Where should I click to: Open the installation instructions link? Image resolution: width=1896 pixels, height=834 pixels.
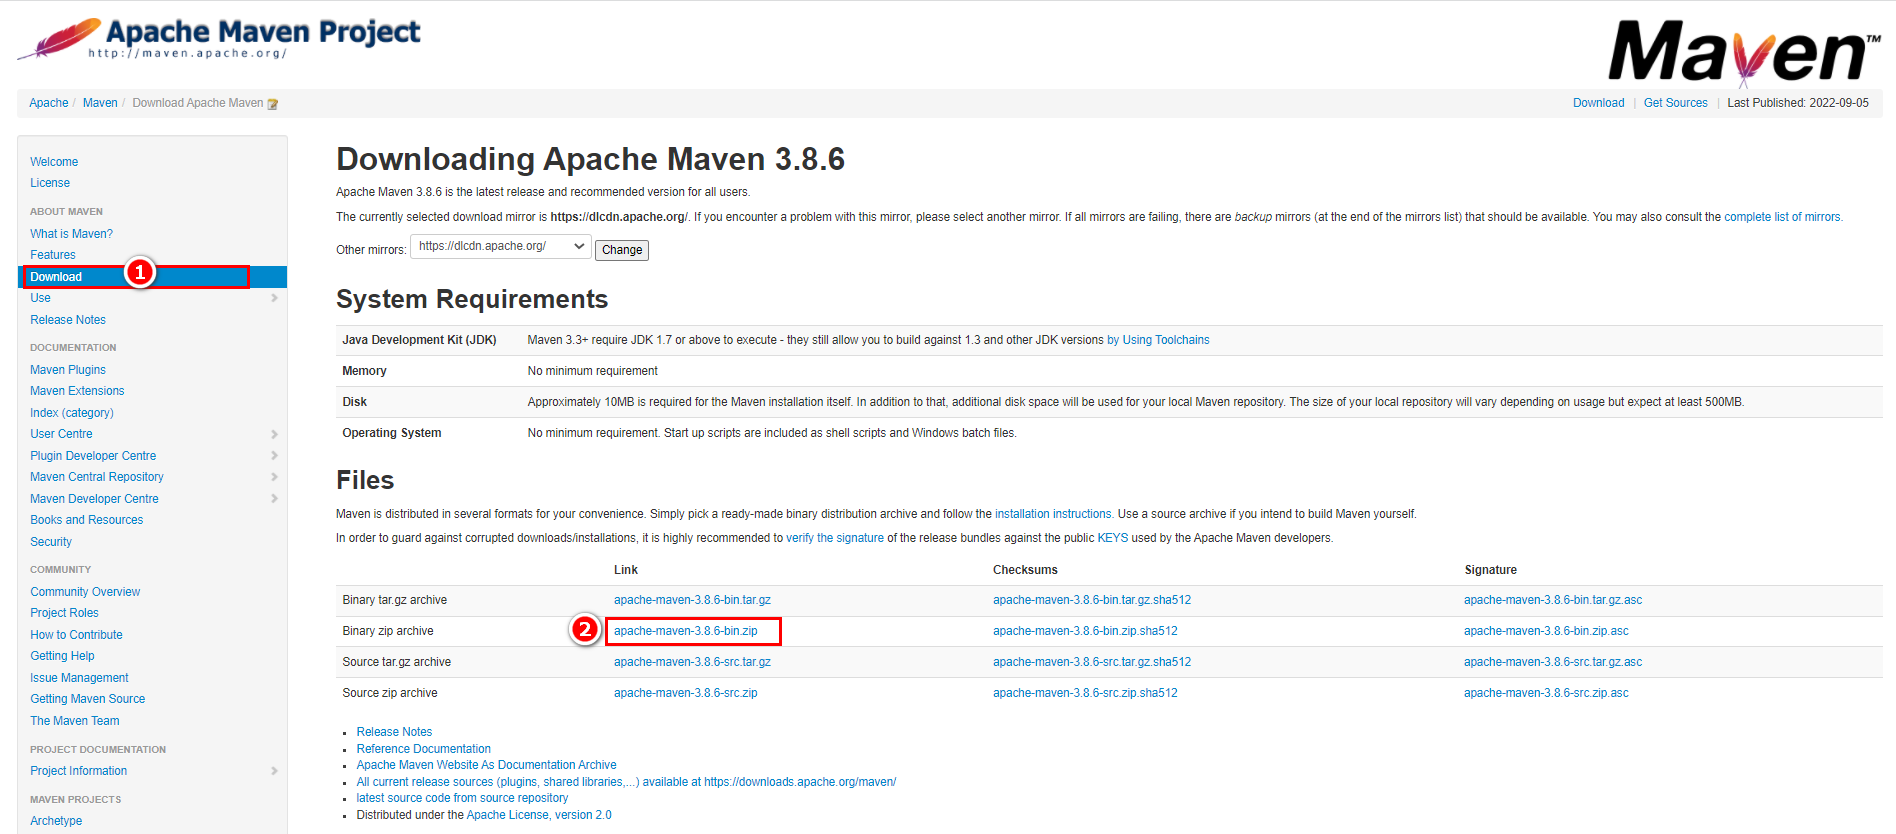(1053, 514)
